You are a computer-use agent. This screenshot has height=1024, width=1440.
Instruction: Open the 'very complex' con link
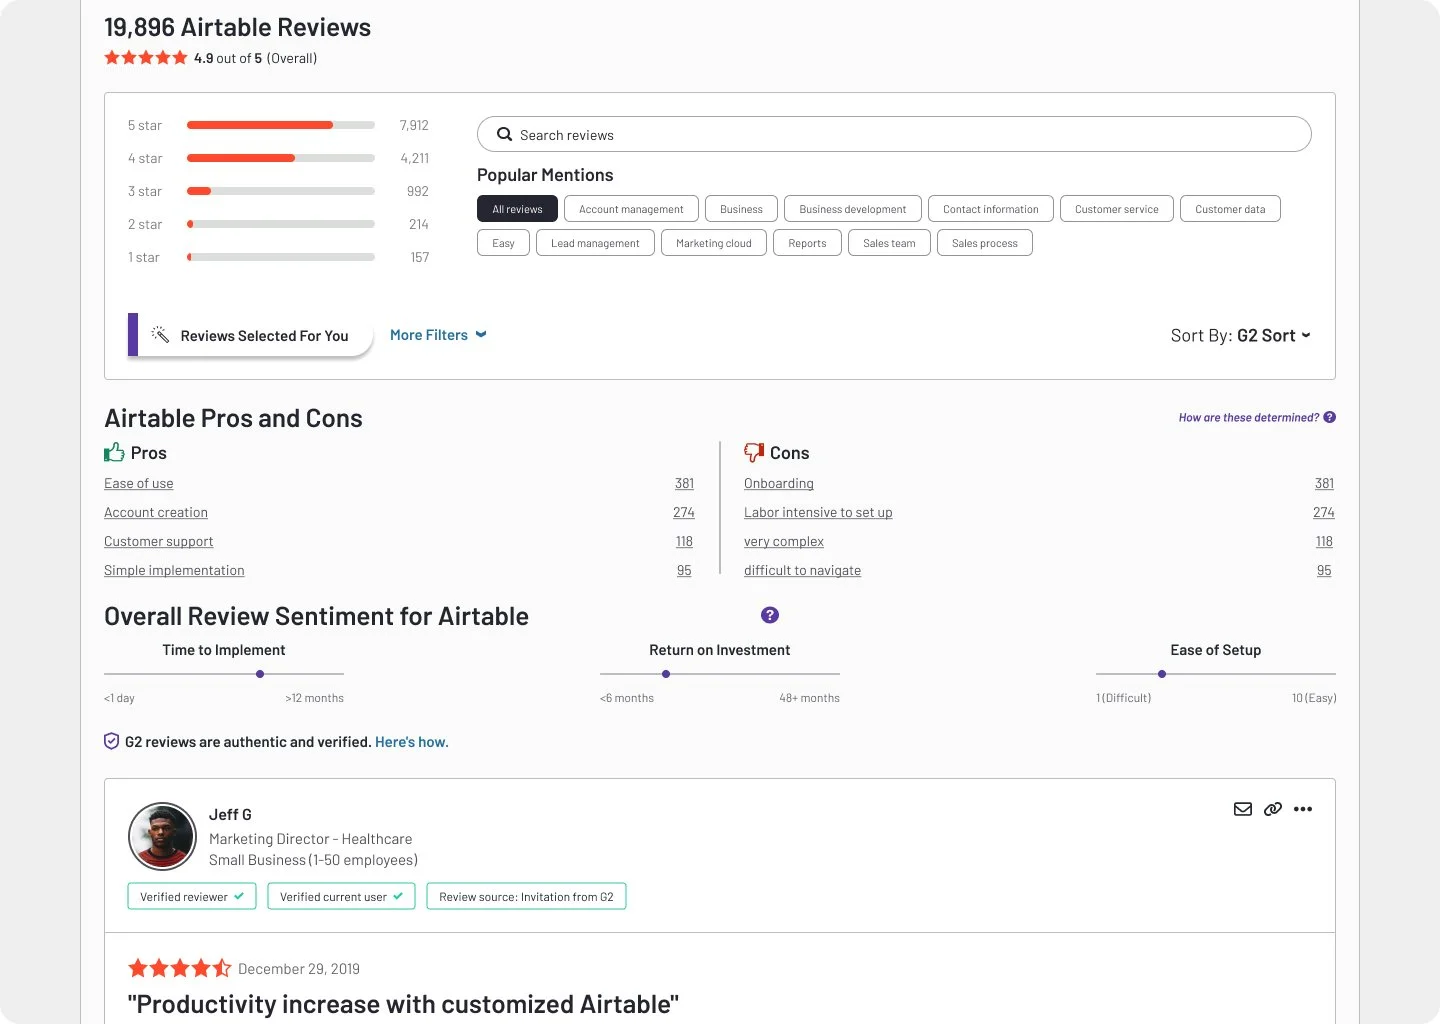784,541
